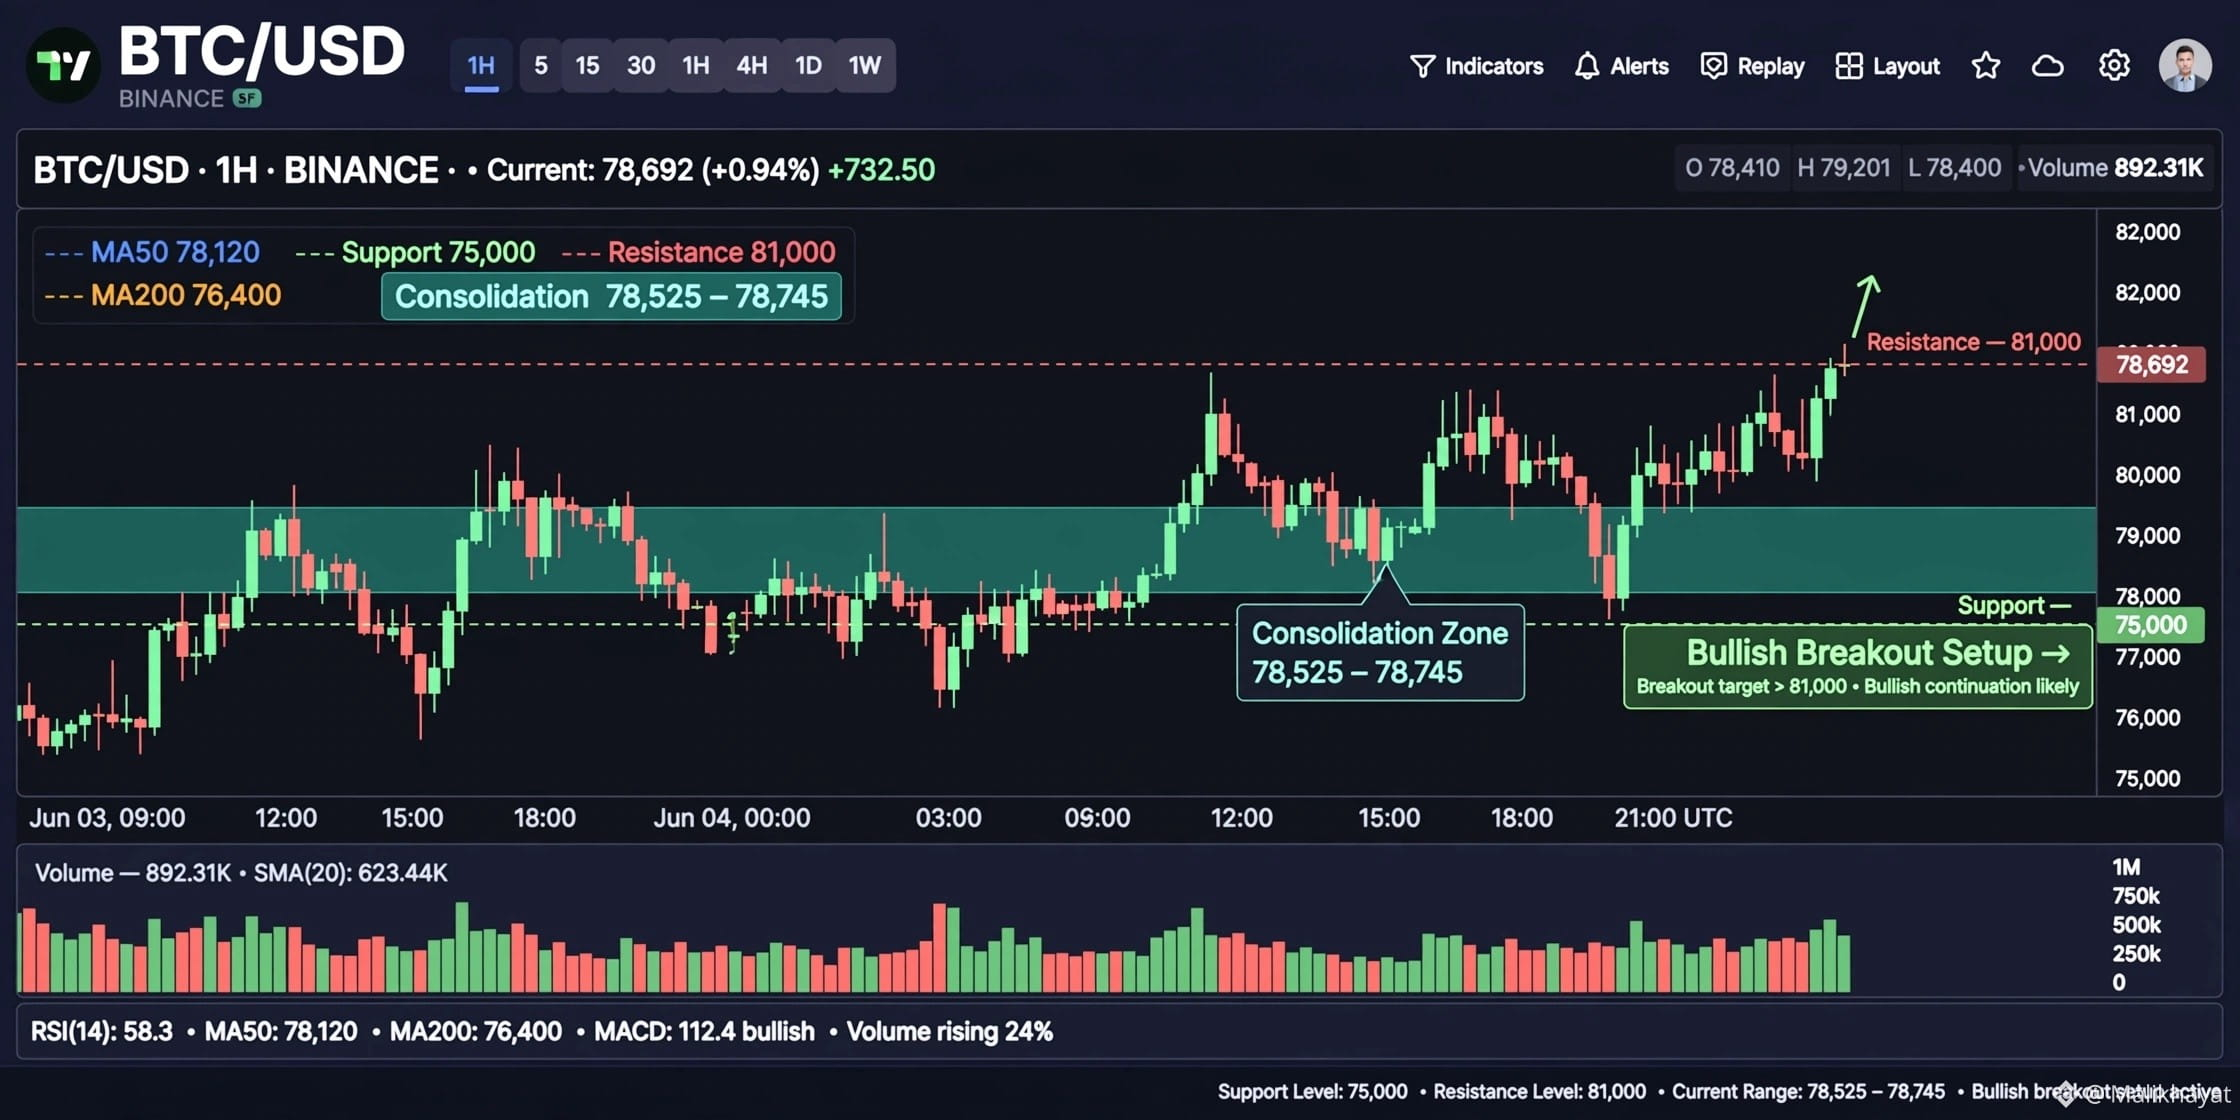2240x1120 pixels.
Task: Click the Current: 78,692 (+0.94%) price text
Action: 653,170
